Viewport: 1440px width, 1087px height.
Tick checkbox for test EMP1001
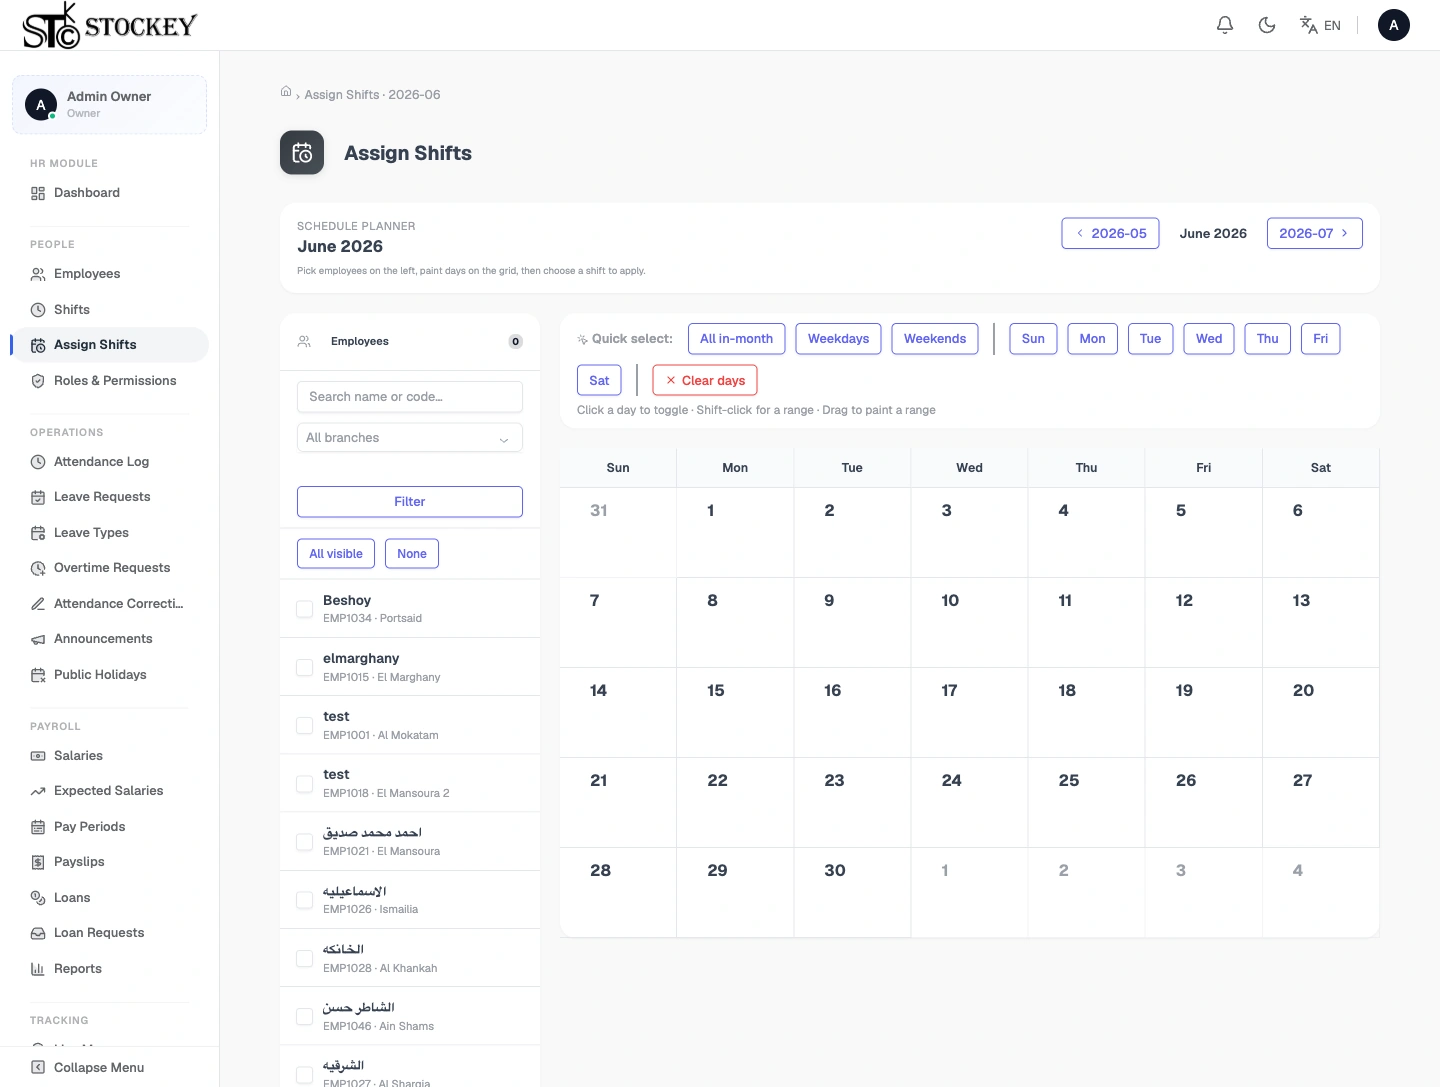click(x=305, y=725)
